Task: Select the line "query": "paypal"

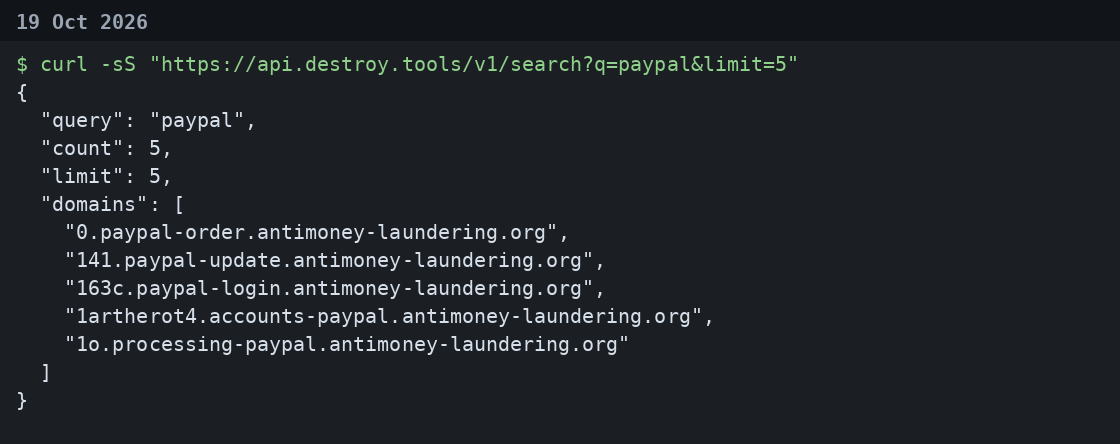Action: (x=149, y=121)
